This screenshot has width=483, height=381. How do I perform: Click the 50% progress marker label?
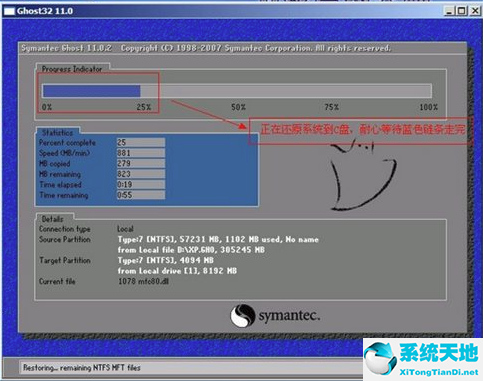coord(238,107)
